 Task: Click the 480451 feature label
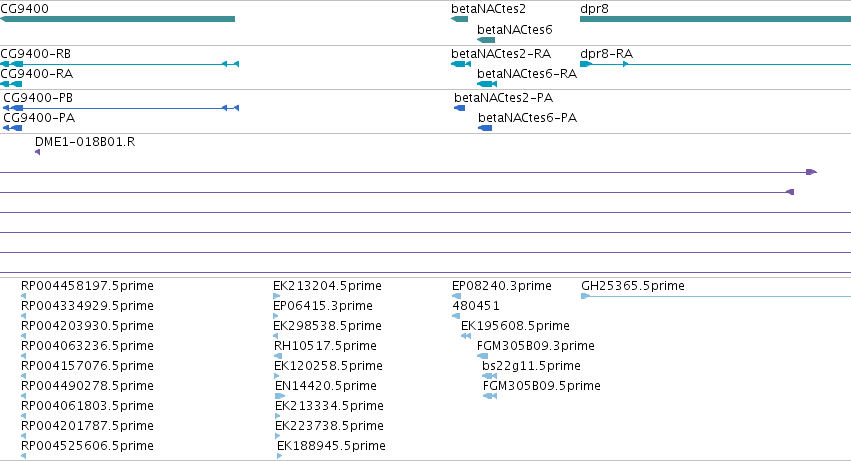pos(476,306)
